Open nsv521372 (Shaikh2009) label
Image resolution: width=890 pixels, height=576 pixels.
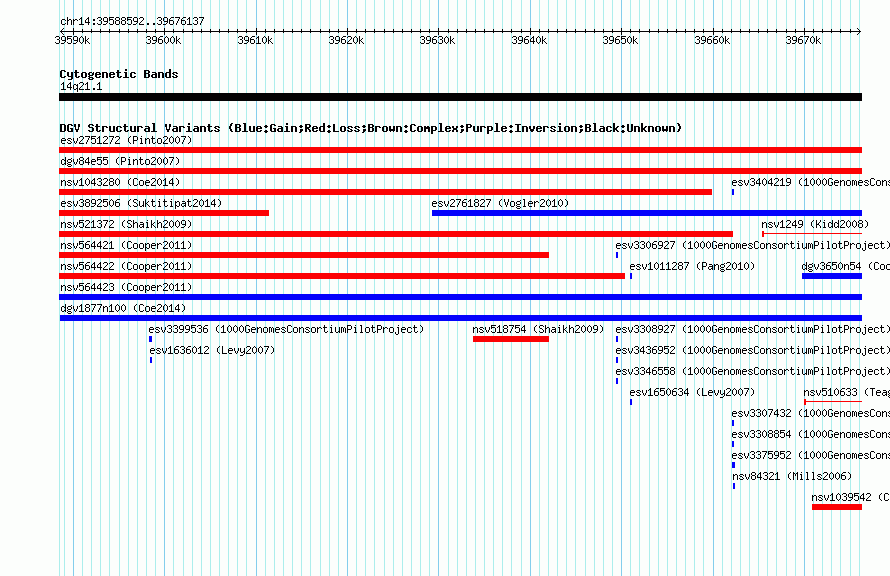[x=126, y=224]
